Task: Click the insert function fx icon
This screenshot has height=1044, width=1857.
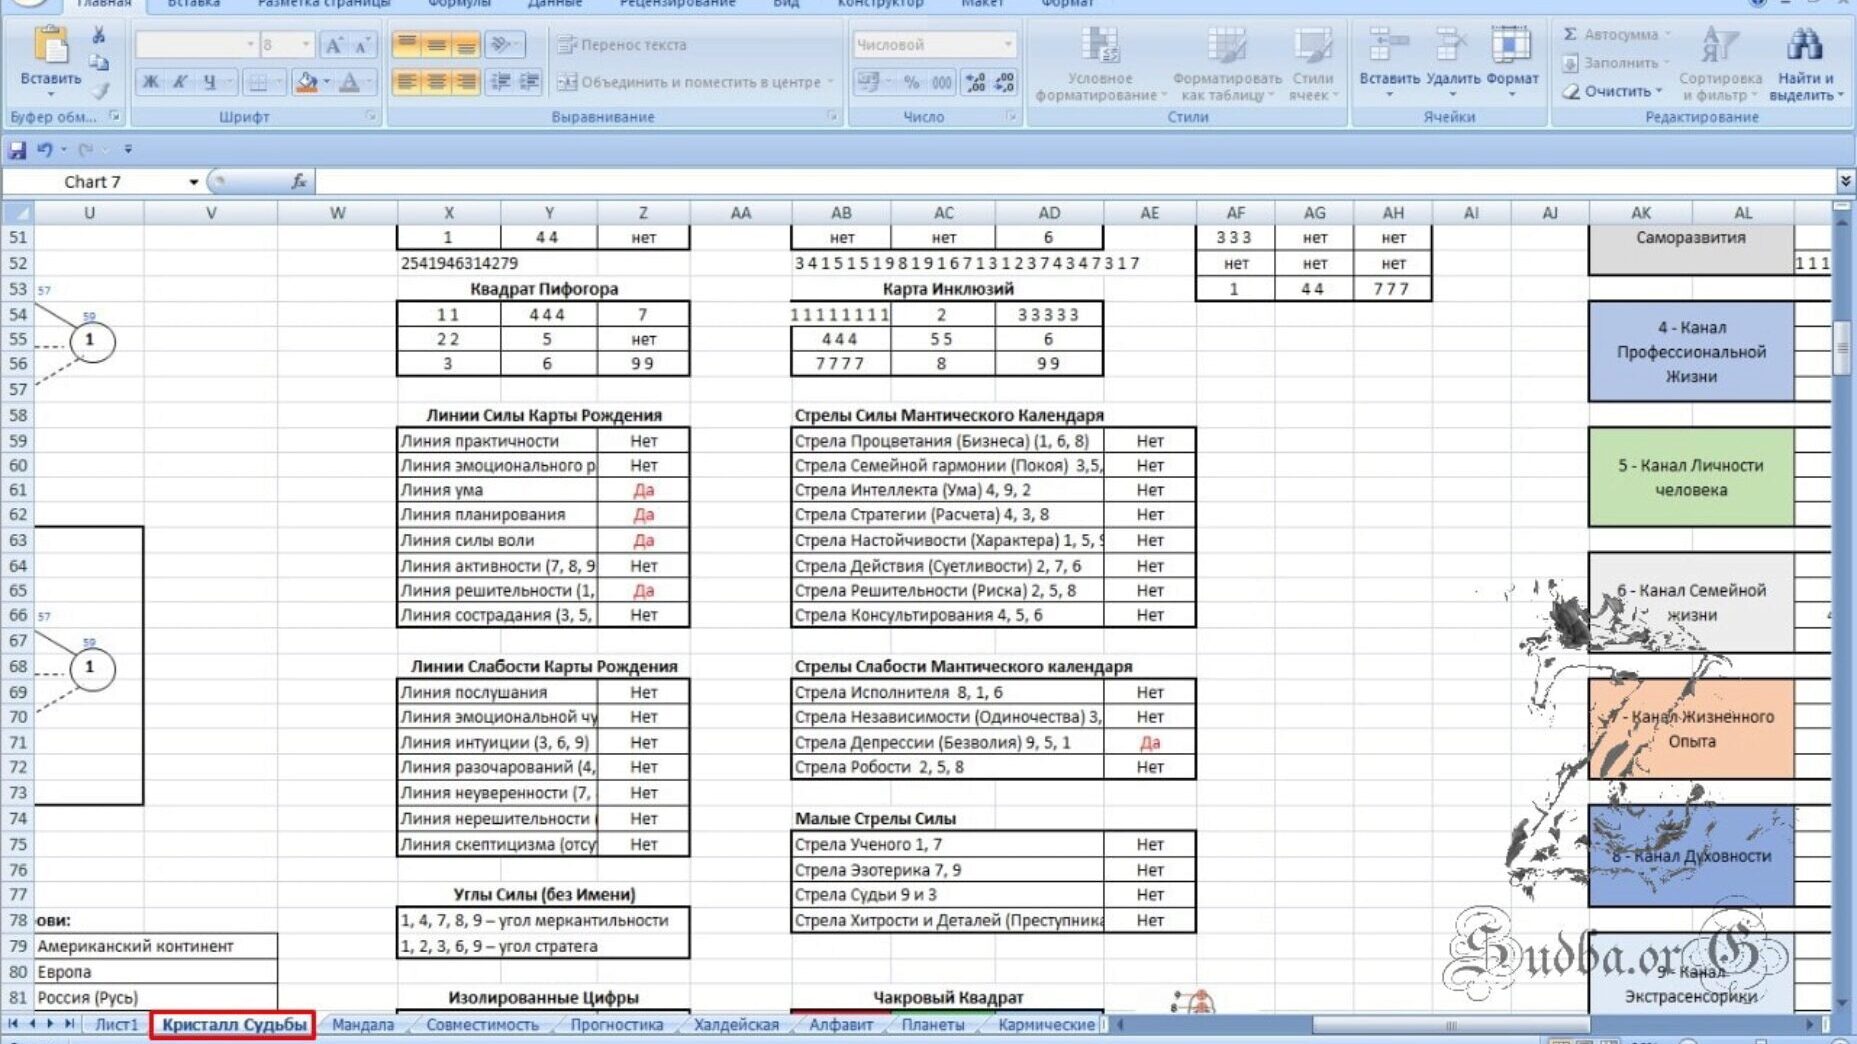Action: [x=298, y=181]
